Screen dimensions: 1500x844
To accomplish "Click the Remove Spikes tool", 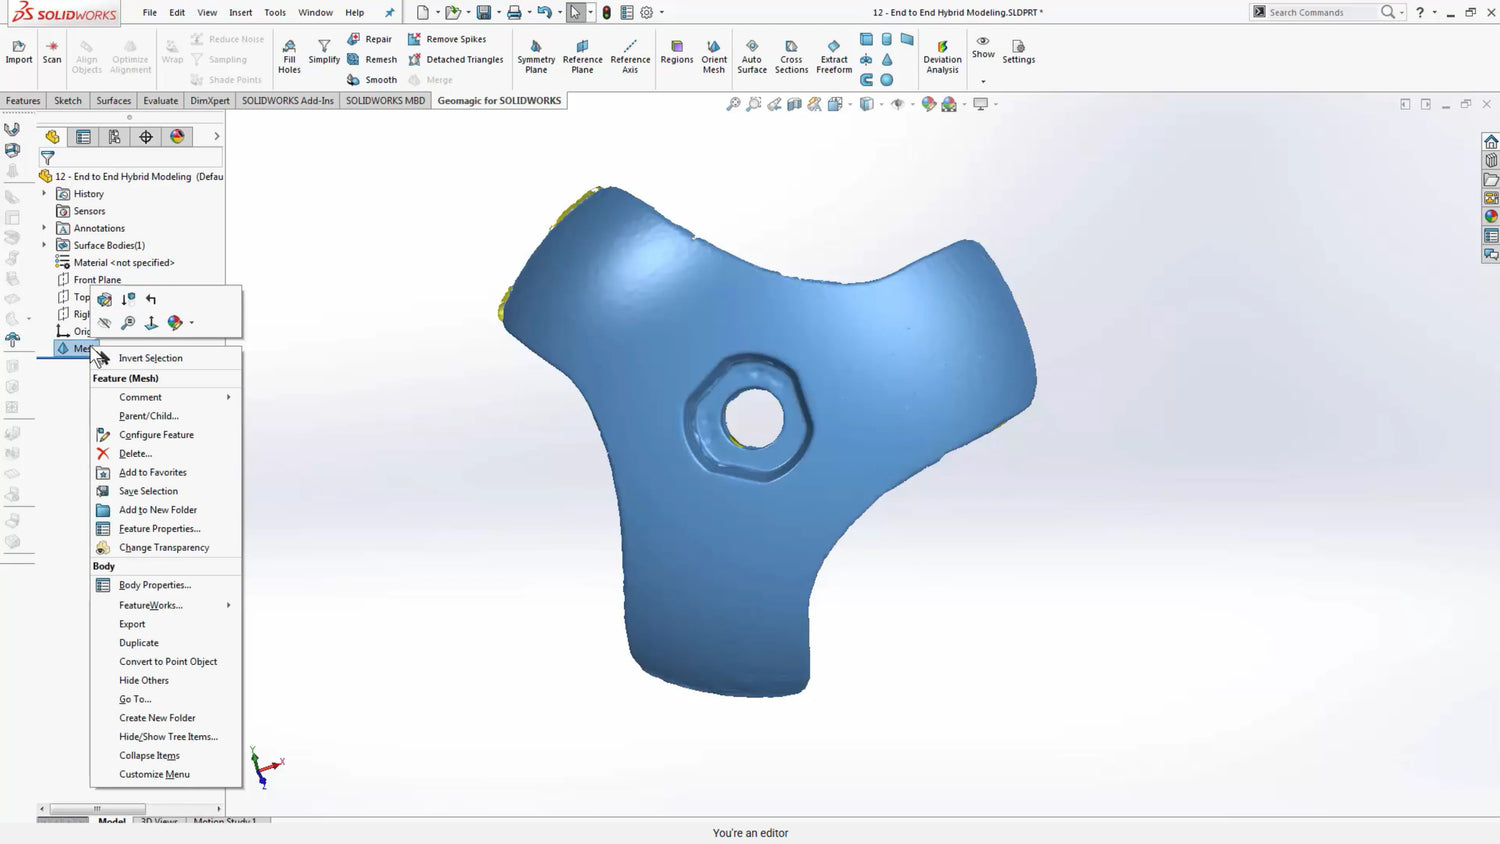I will pos(447,39).
